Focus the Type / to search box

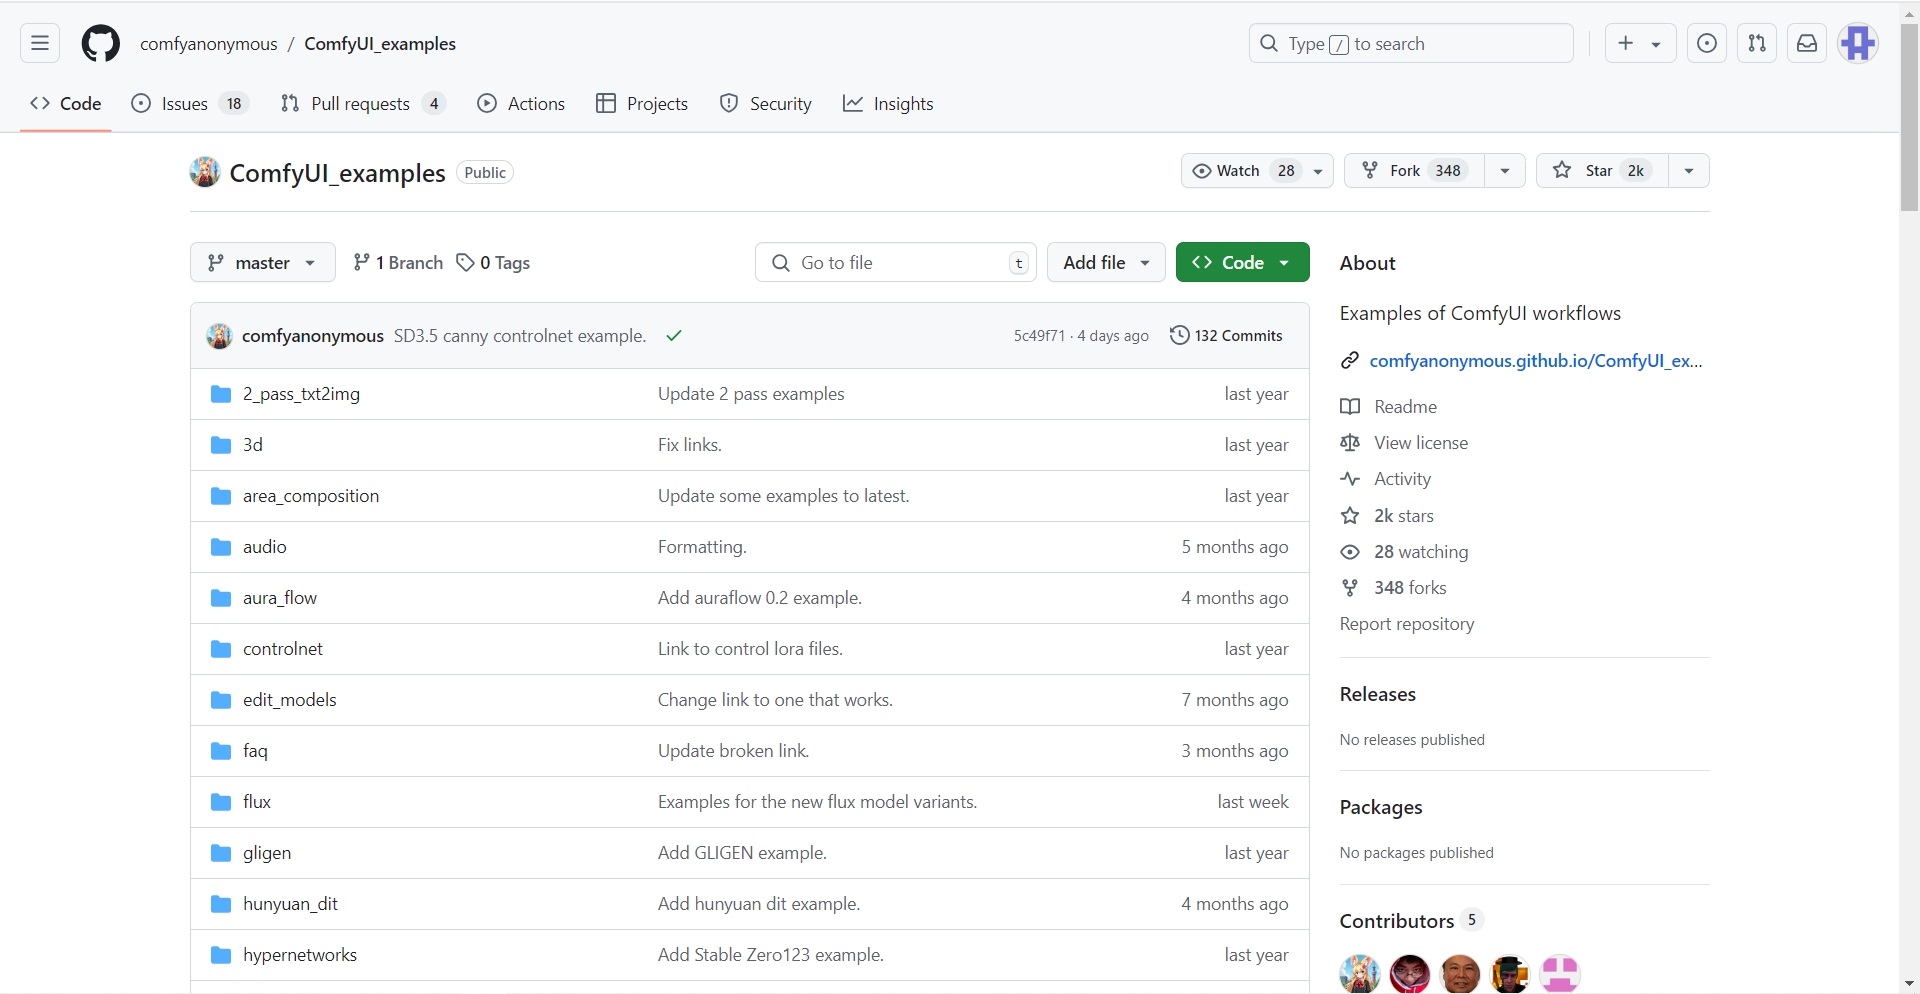point(1411,43)
